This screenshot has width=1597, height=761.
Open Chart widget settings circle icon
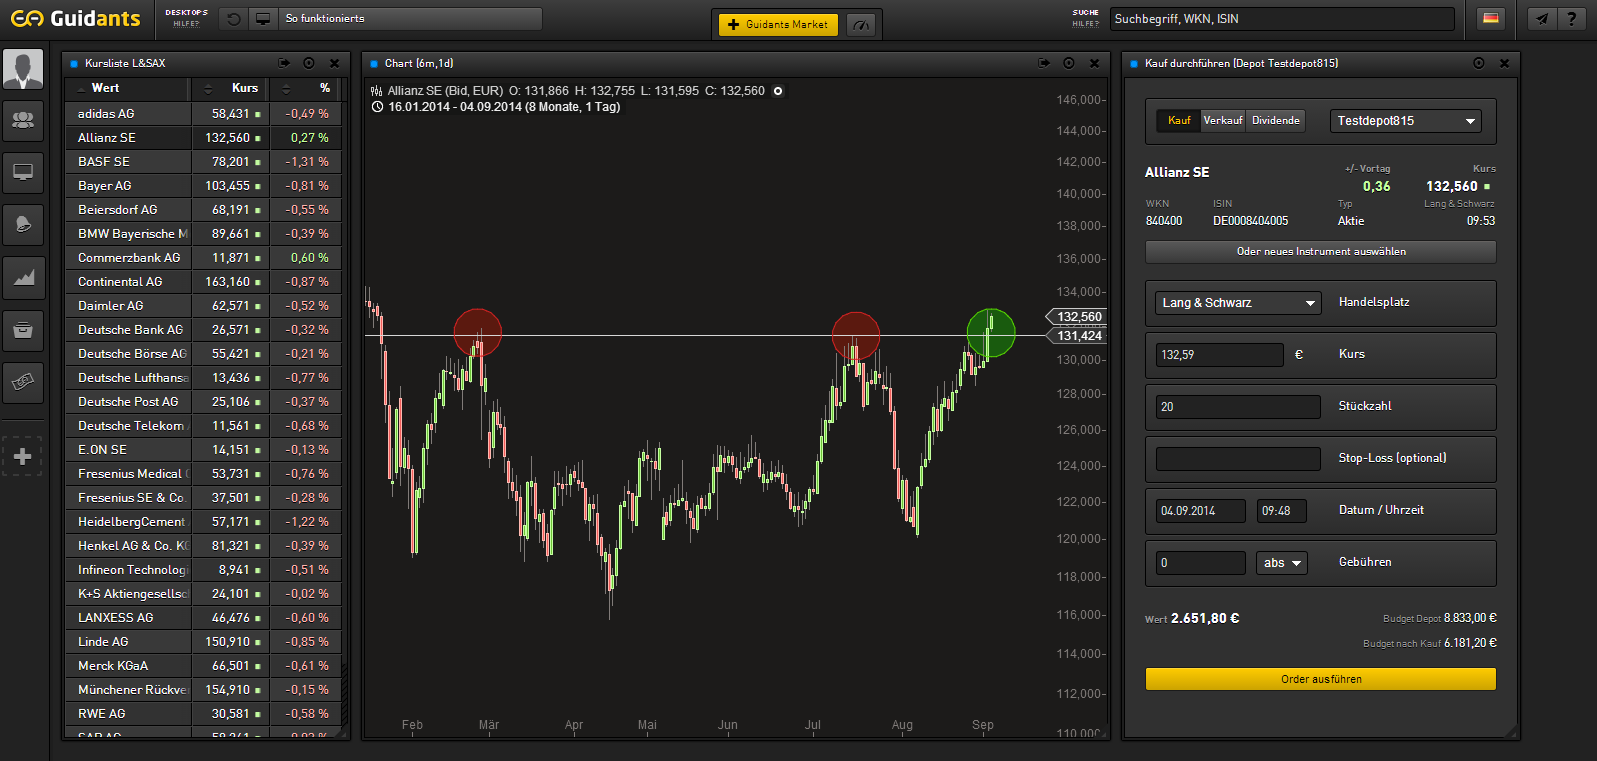(x=1069, y=63)
